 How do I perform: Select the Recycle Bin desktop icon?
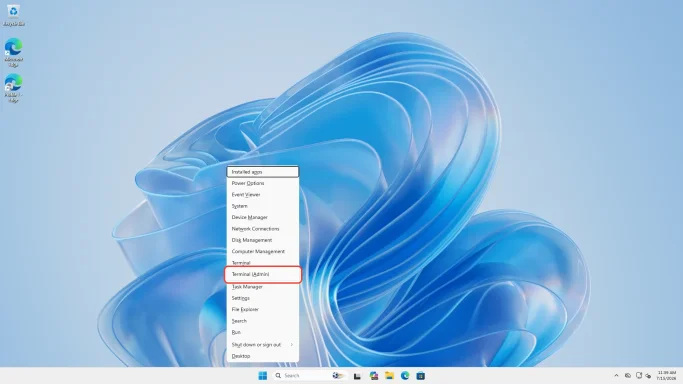click(14, 15)
